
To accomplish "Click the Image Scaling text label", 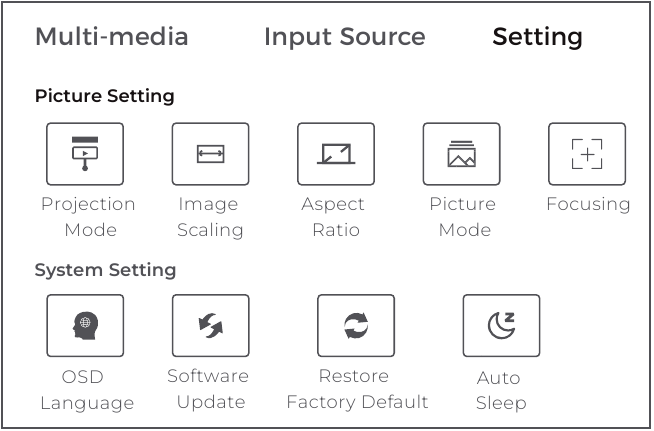I will pyautogui.click(x=210, y=217).
